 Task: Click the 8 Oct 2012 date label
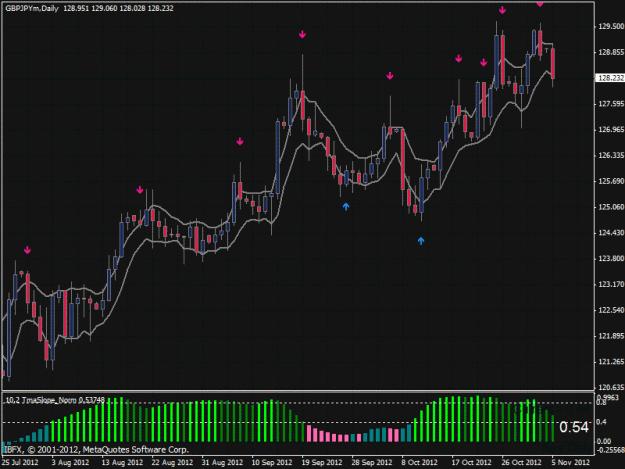point(419,463)
